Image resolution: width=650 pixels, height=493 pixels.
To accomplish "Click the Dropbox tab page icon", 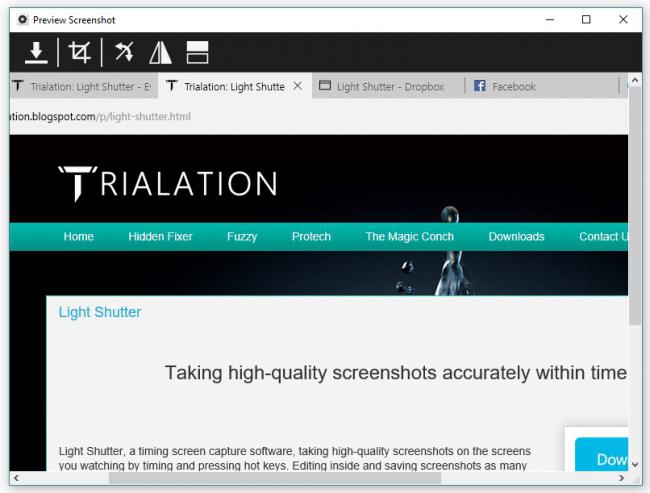I will tap(325, 85).
